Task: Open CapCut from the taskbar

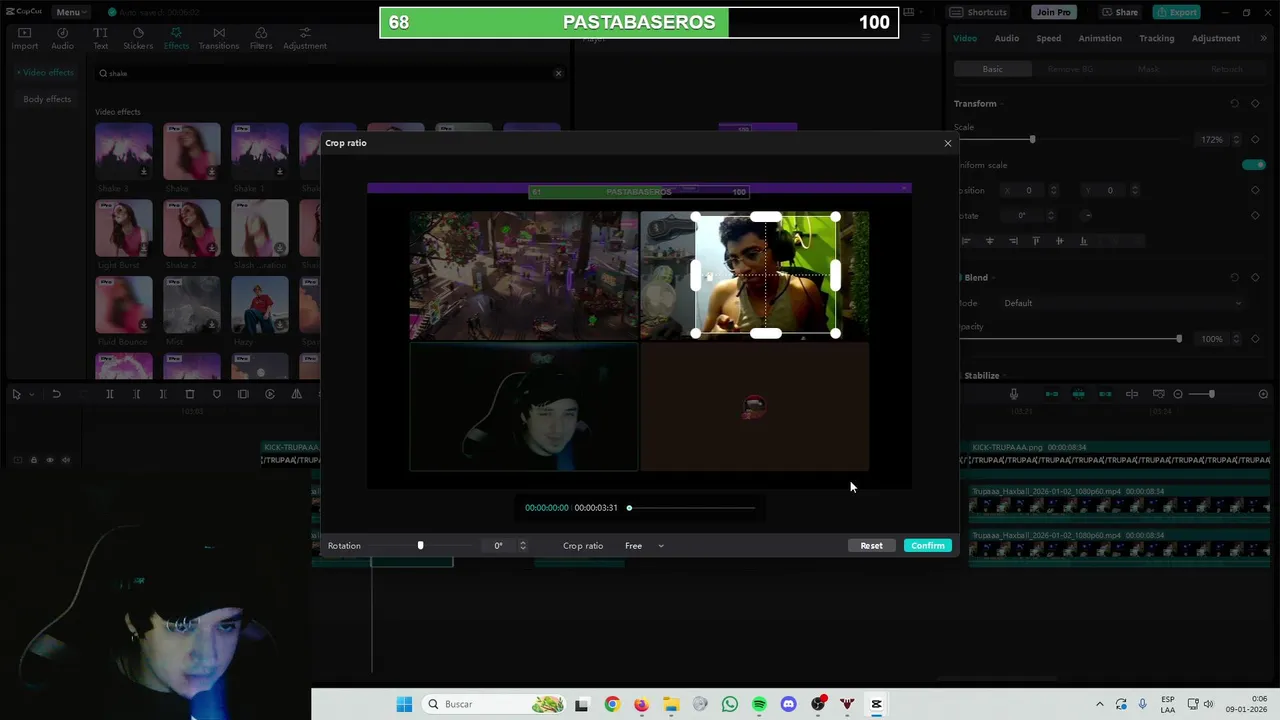Action: (x=876, y=704)
